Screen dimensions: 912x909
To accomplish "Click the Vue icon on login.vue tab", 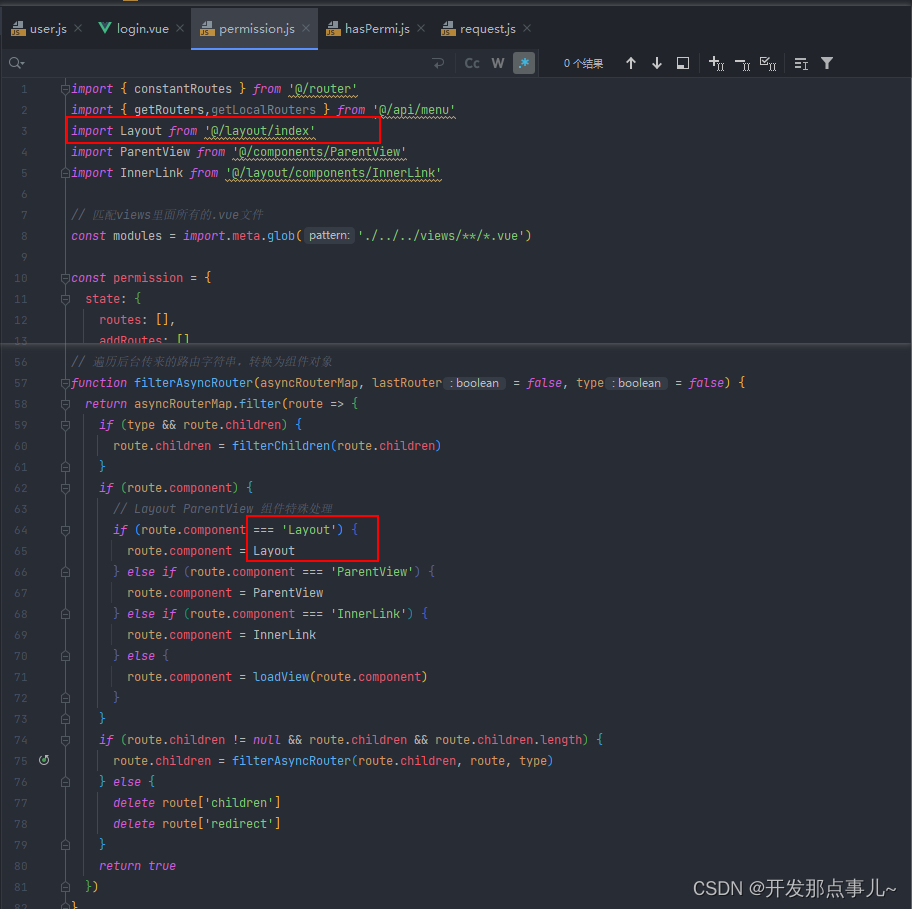I will [105, 28].
